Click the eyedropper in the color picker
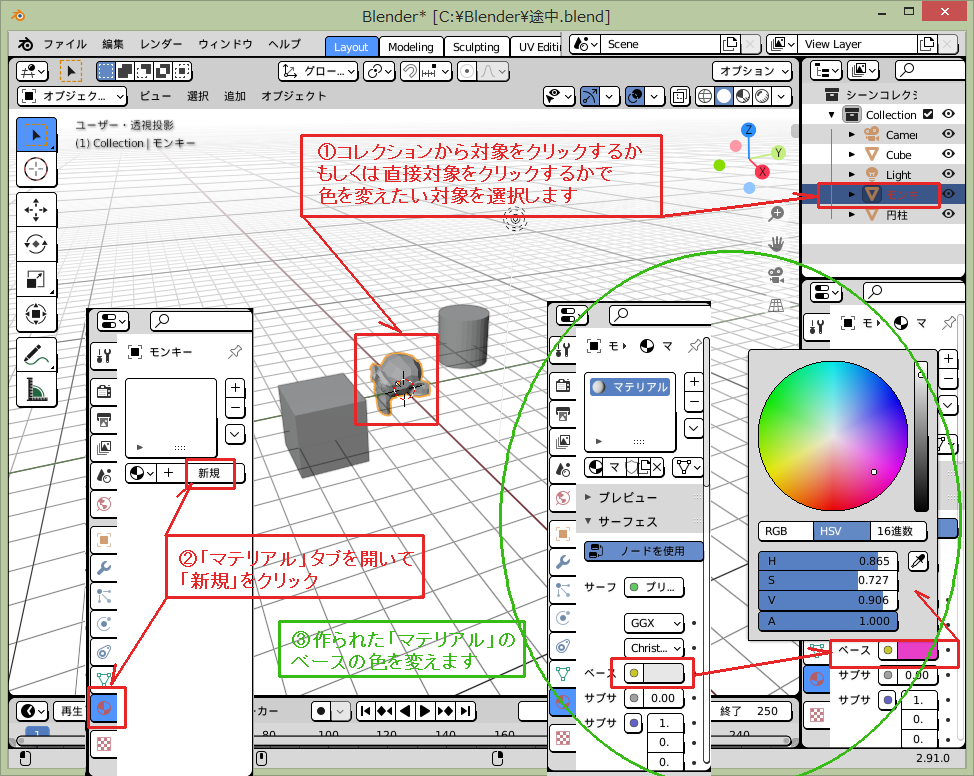The height and width of the screenshot is (776, 974). point(917,561)
